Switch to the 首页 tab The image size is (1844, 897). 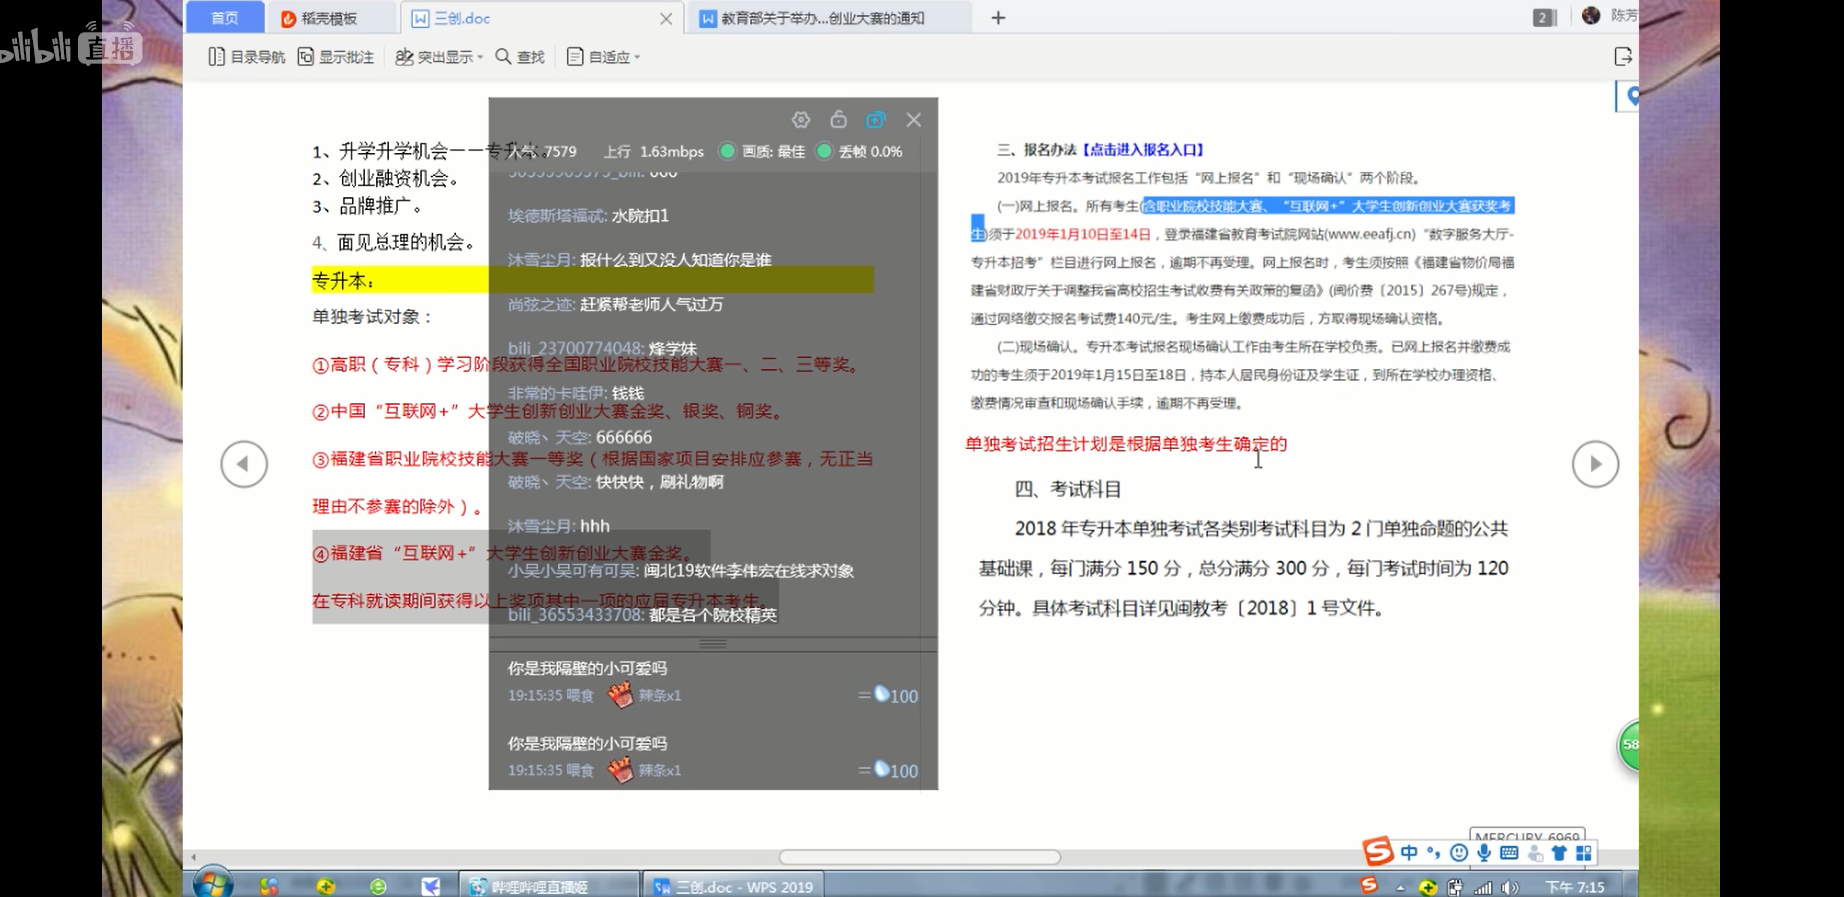pyautogui.click(x=225, y=18)
